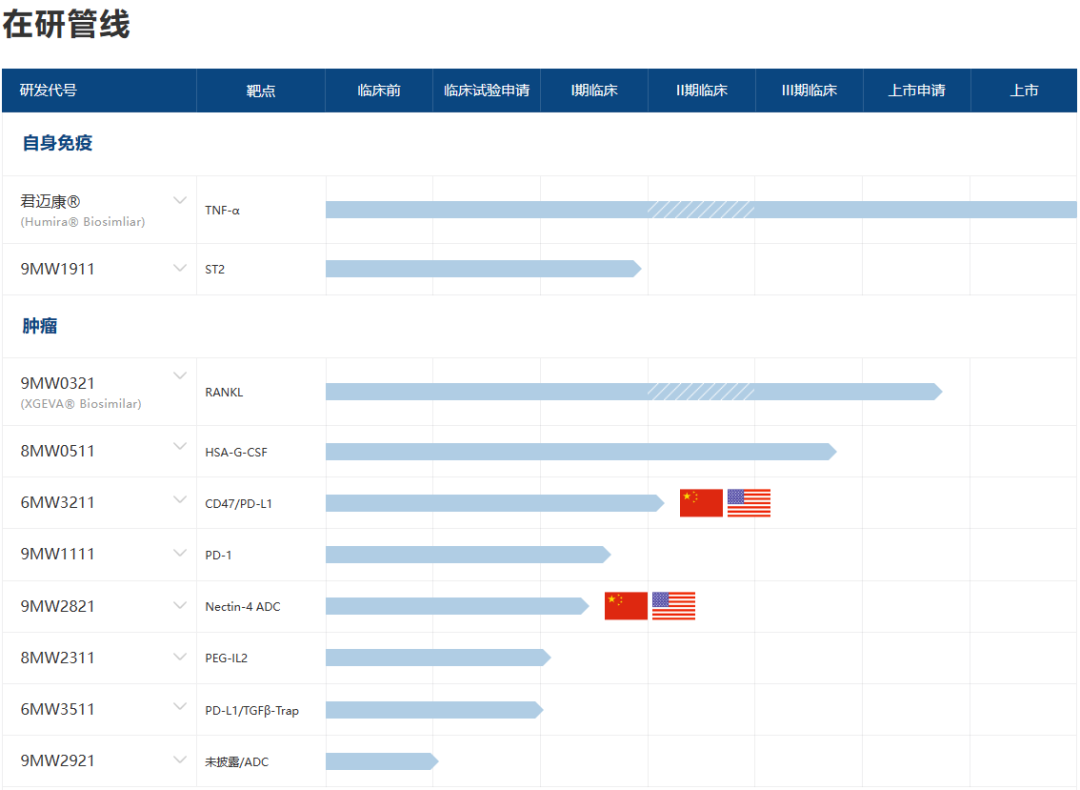Viewport: 1080px width, 790px height.
Task: Open the 9MW0321 pipeline entry
Action: [57, 383]
